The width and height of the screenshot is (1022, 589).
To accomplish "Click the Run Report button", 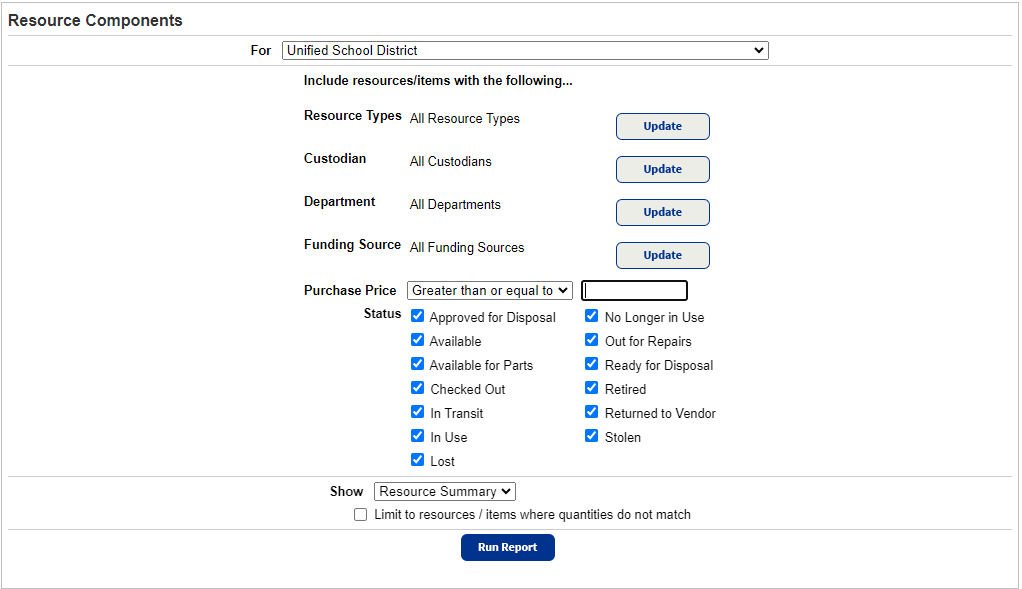I will click(x=507, y=547).
